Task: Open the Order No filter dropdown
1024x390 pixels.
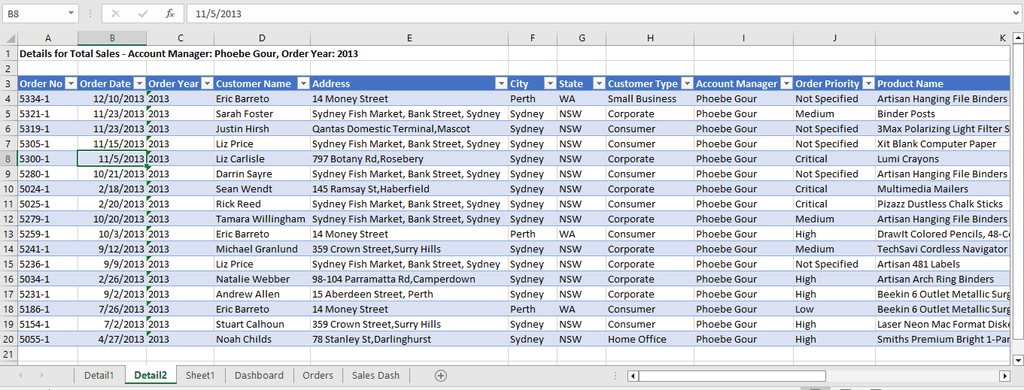Action: pyautogui.click(x=71, y=84)
